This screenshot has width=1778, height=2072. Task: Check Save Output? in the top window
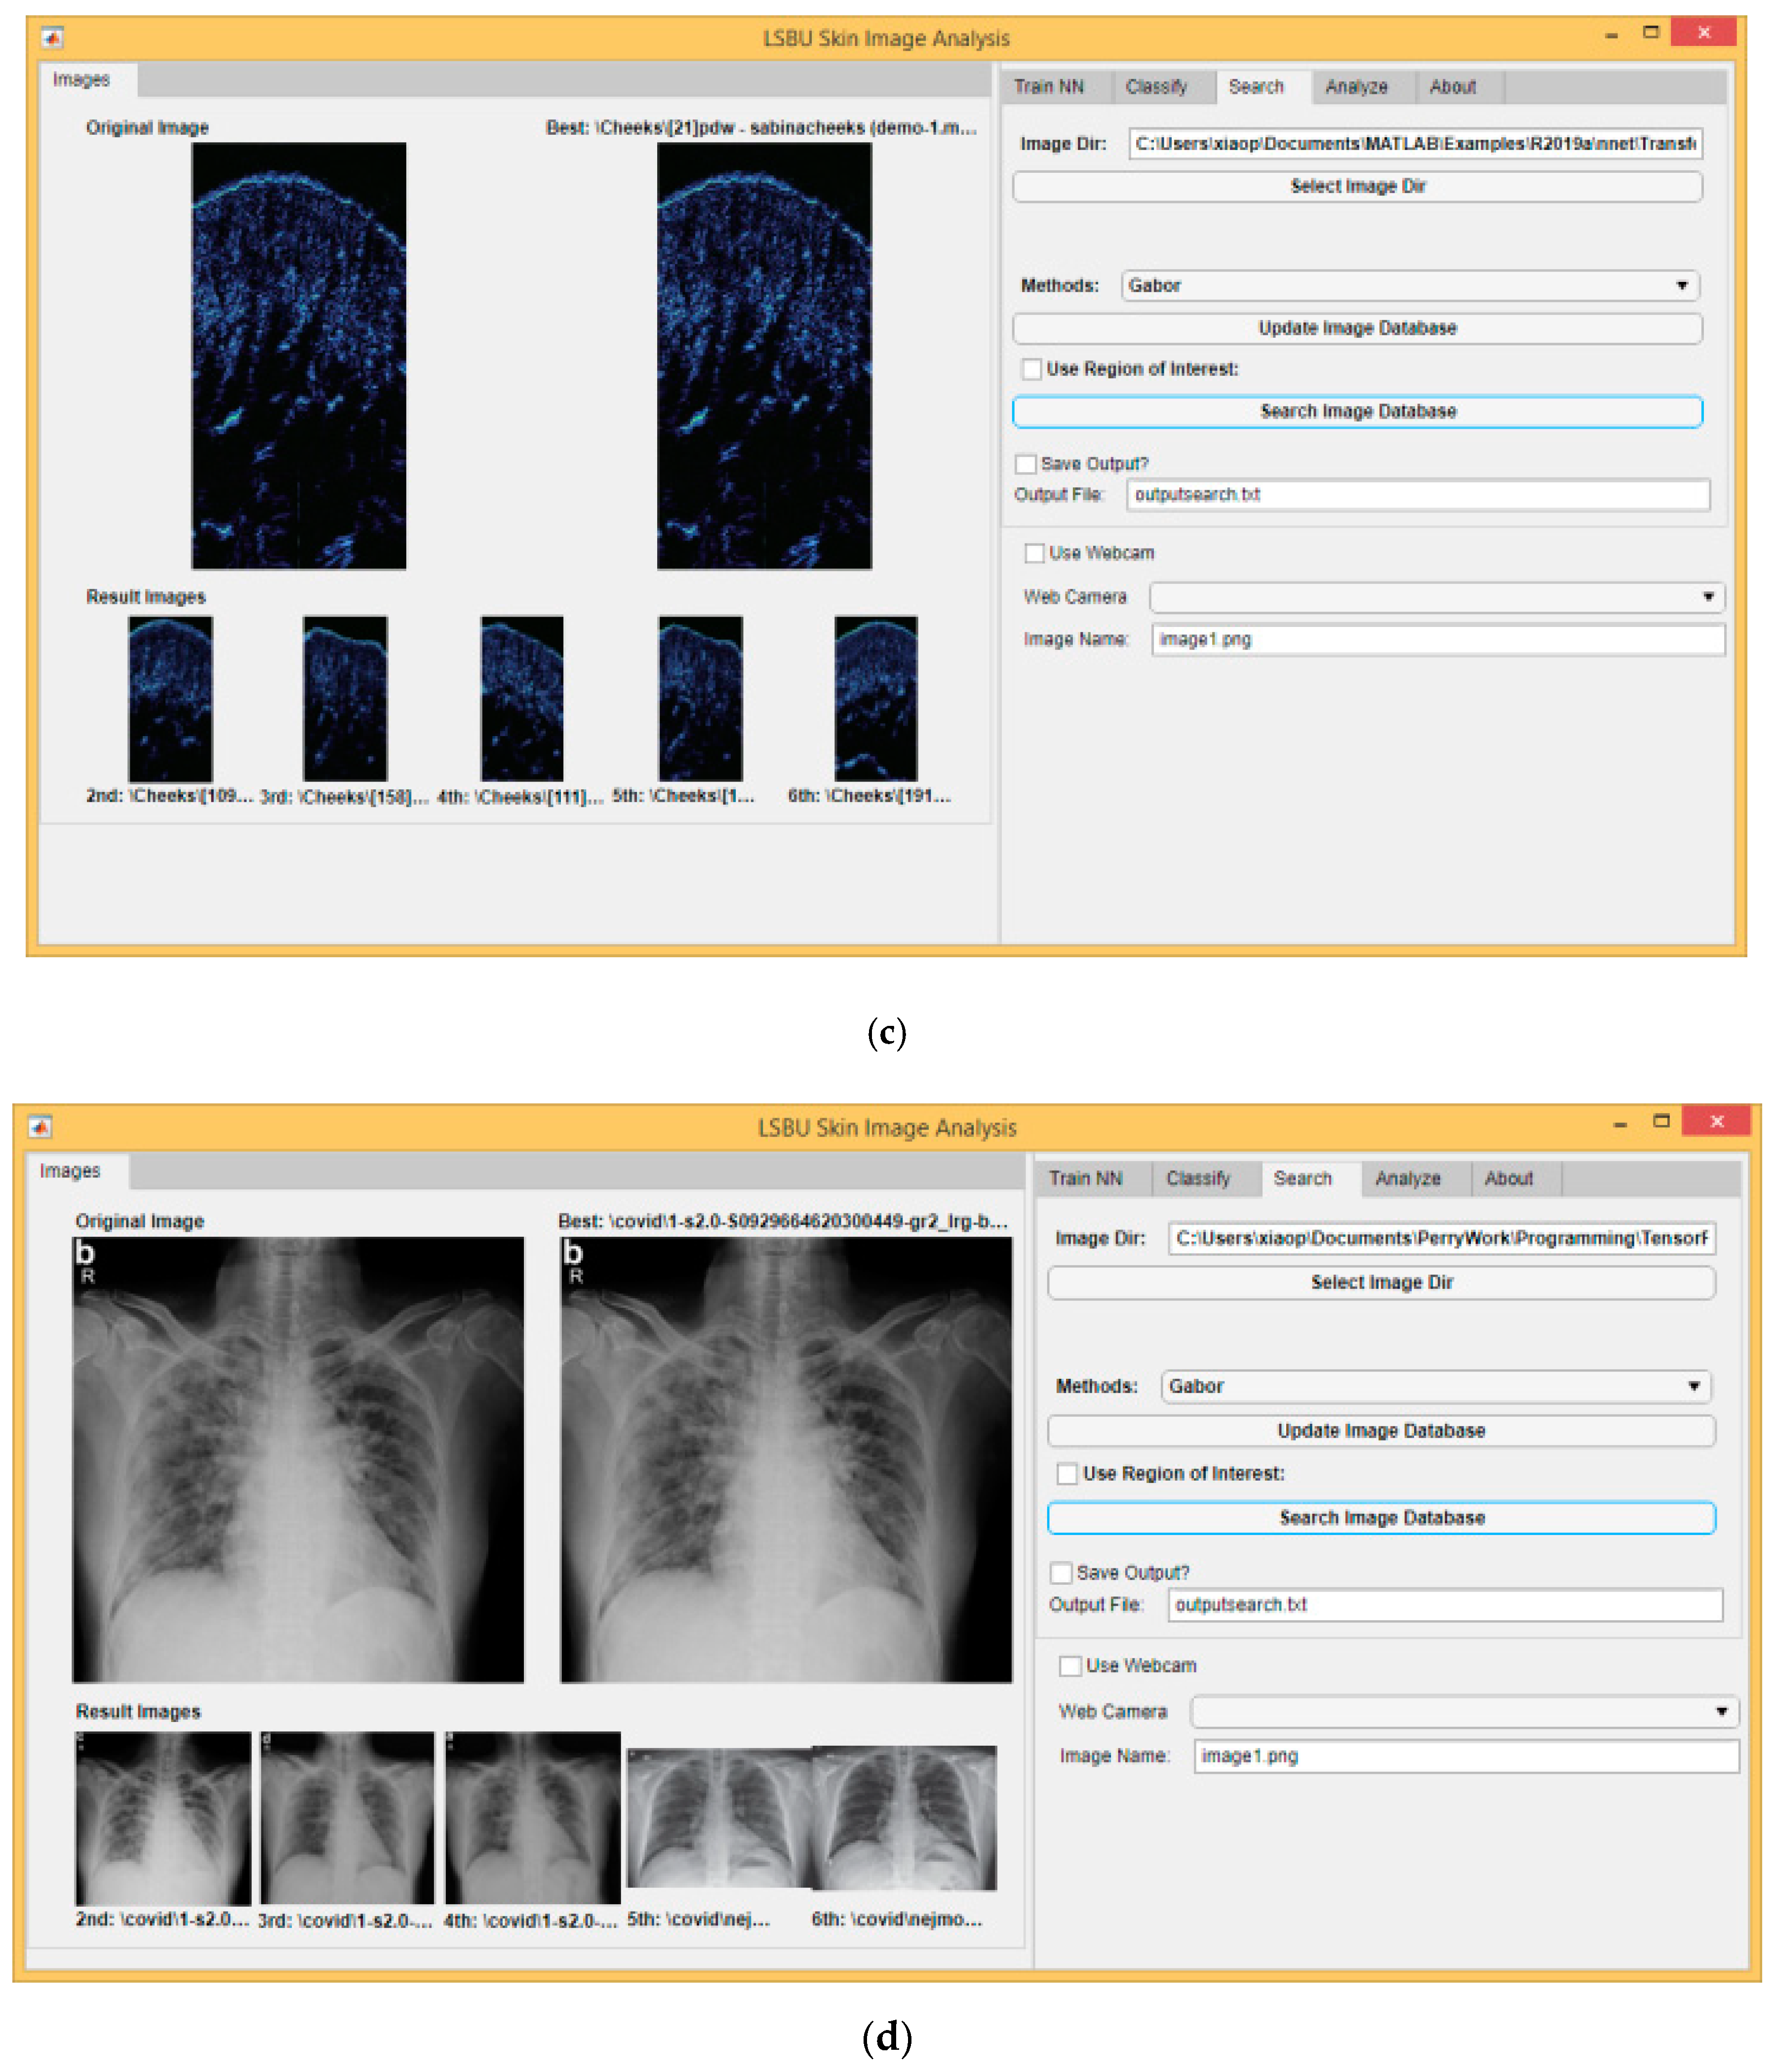(1025, 464)
